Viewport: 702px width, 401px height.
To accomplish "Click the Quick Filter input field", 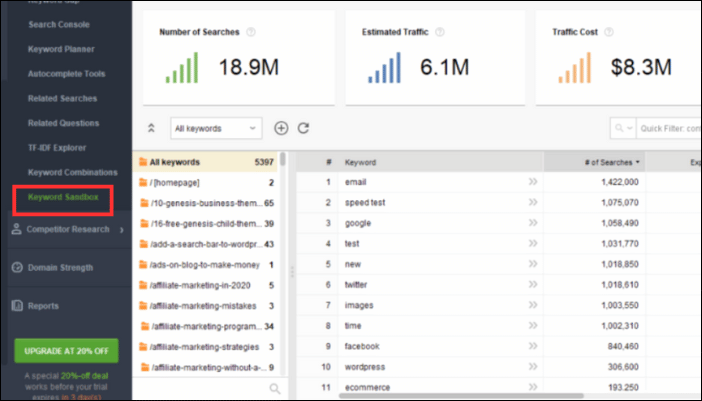I will 669,128.
